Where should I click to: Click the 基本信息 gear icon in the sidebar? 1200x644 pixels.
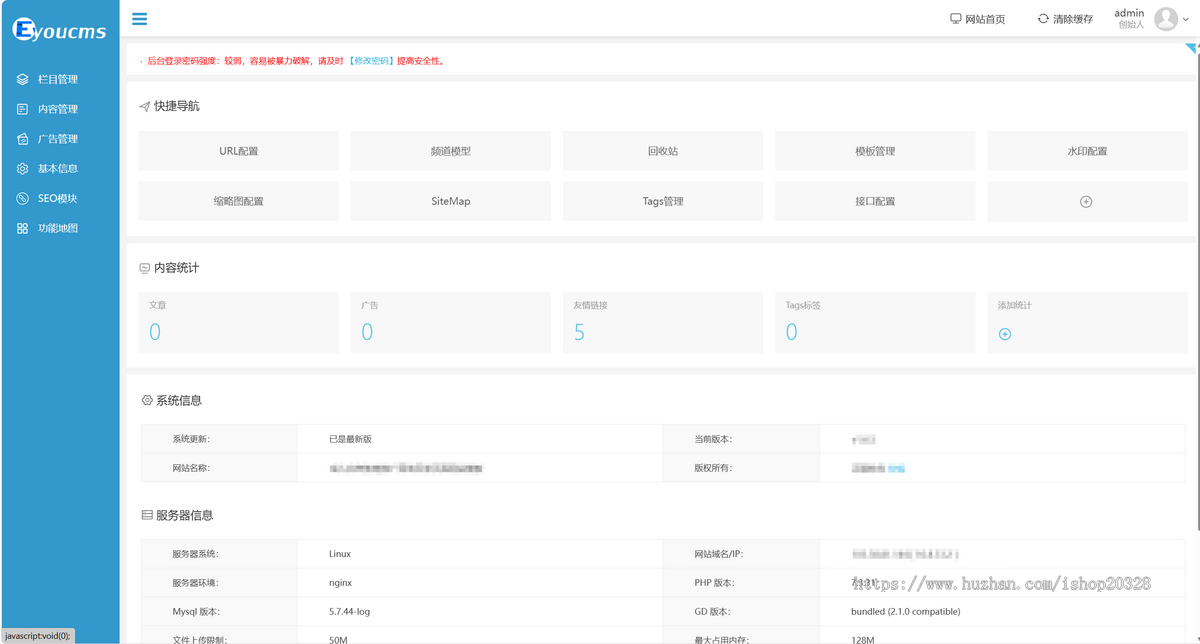coord(22,169)
